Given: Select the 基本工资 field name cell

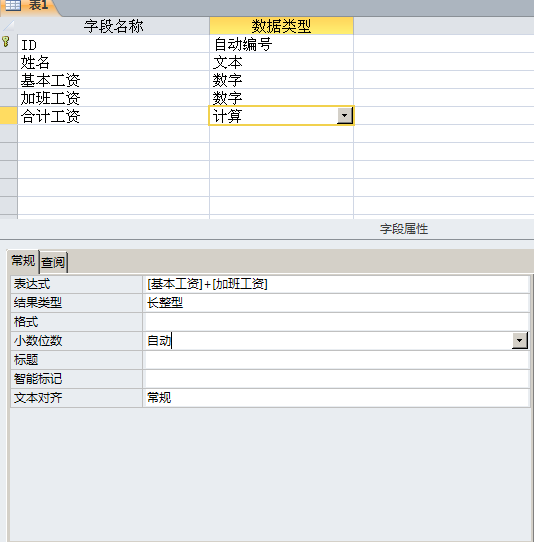Looking at the screenshot, I should 113,80.
